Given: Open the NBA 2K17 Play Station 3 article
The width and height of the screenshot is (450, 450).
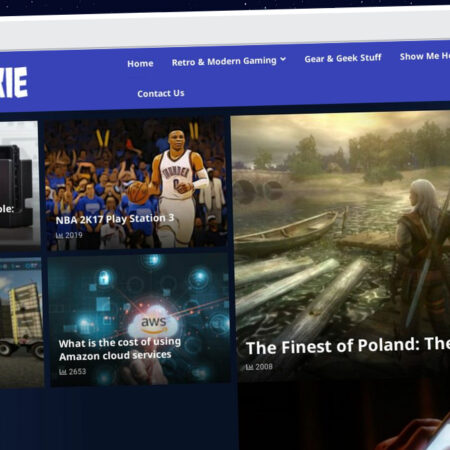Looking at the screenshot, I should coord(115,219).
